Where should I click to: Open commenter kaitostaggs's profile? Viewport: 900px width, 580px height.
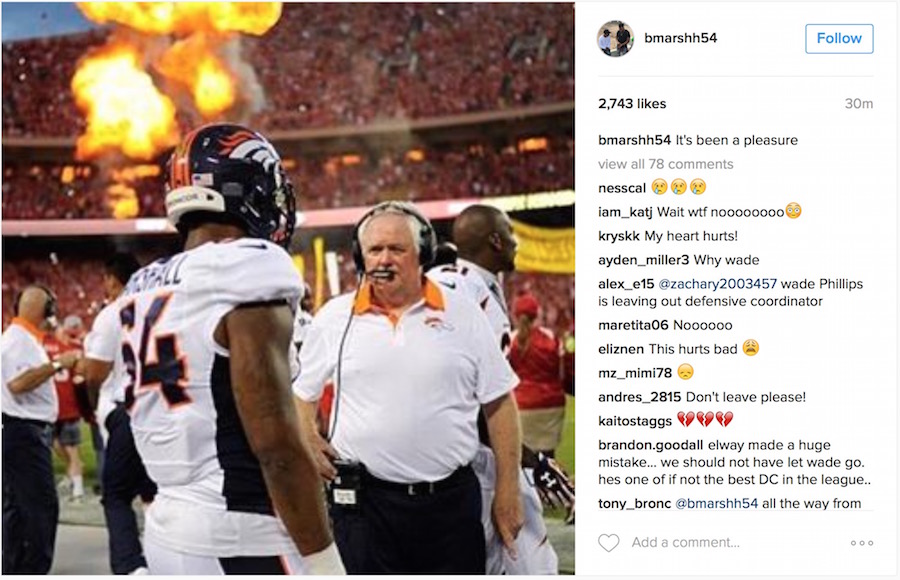[x=635, y=421]
